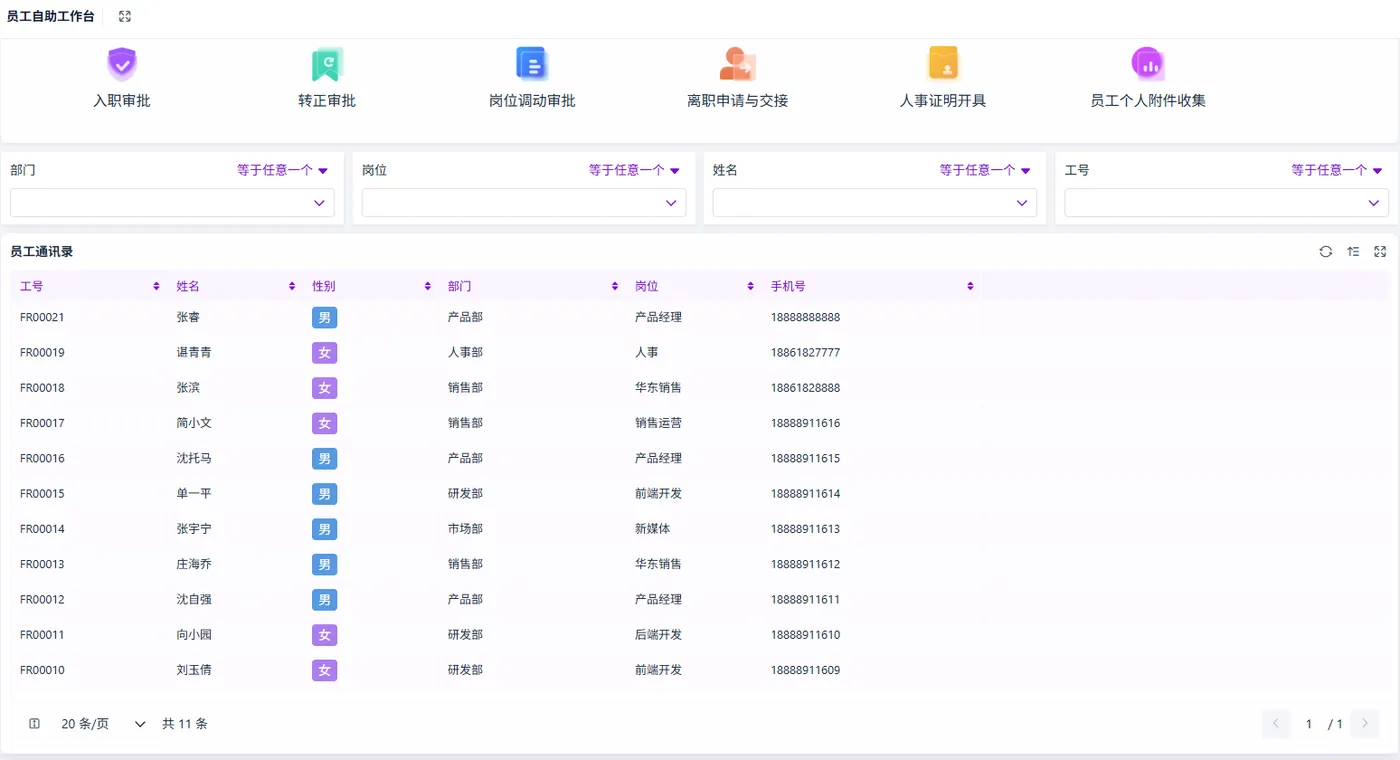Click phone number 18888888888
The image size is (1400, 760).
805,318
